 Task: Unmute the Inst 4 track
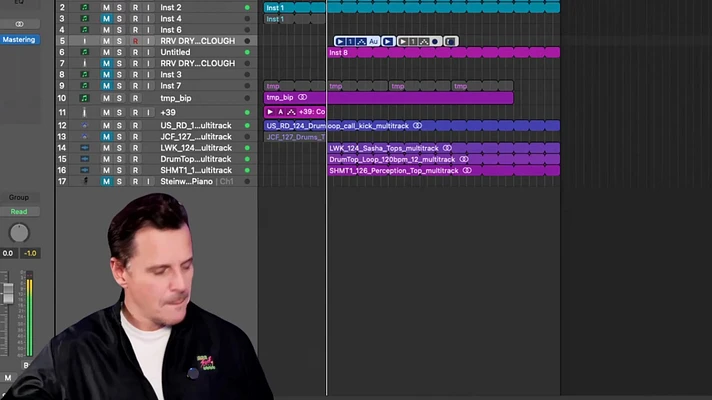pyautogui.click(x=106, y=19)
